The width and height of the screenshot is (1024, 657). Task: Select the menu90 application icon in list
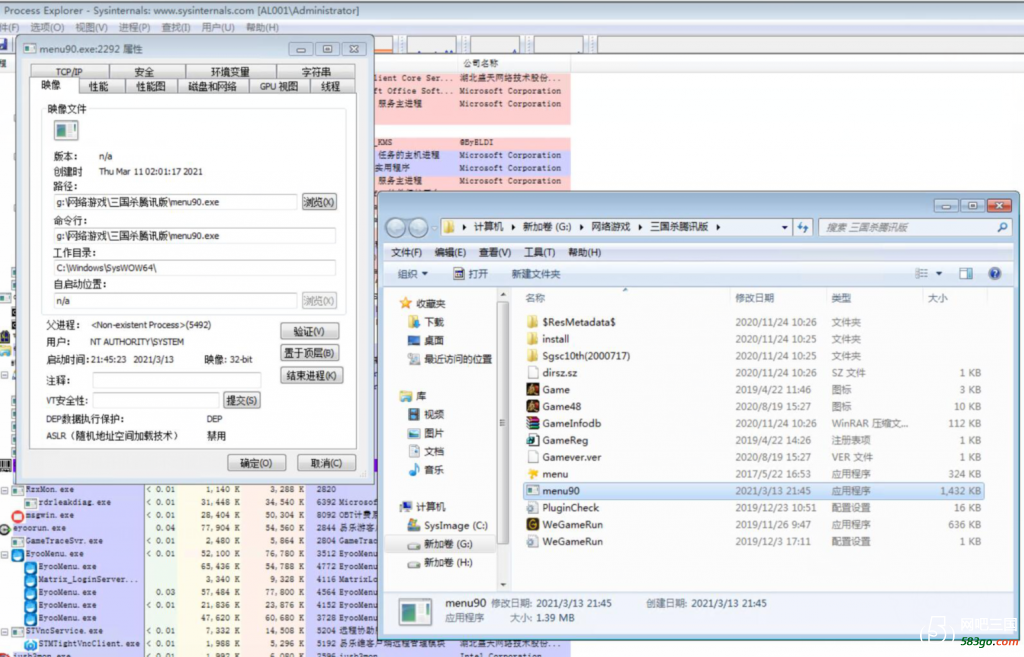point(532,490)
